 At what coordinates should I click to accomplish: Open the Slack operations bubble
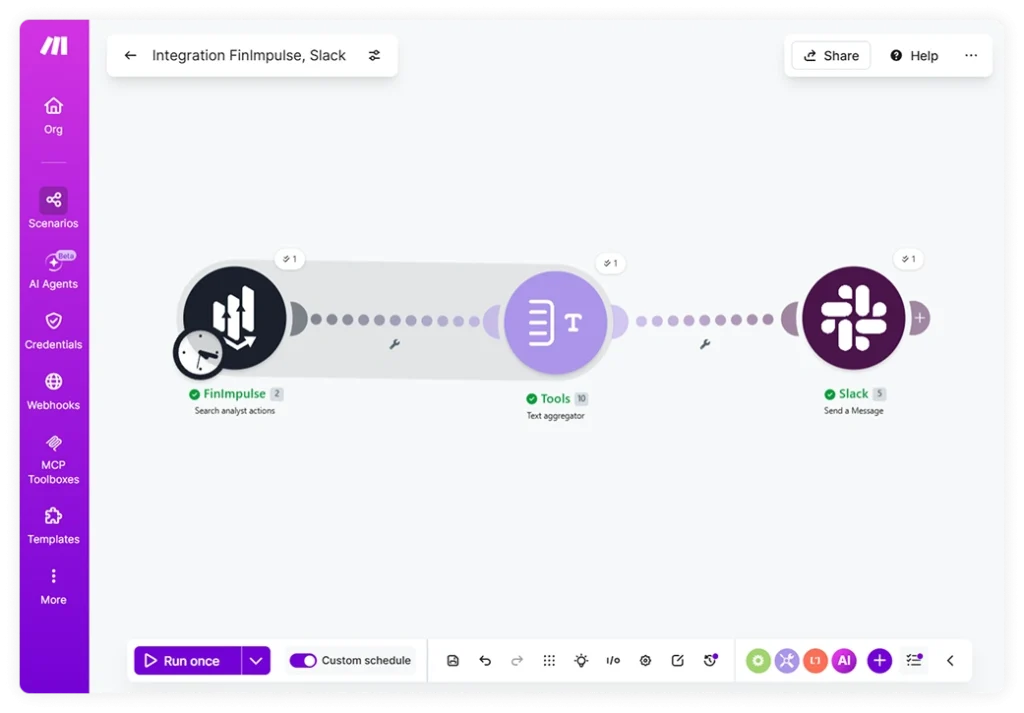[x=908, y=259]
